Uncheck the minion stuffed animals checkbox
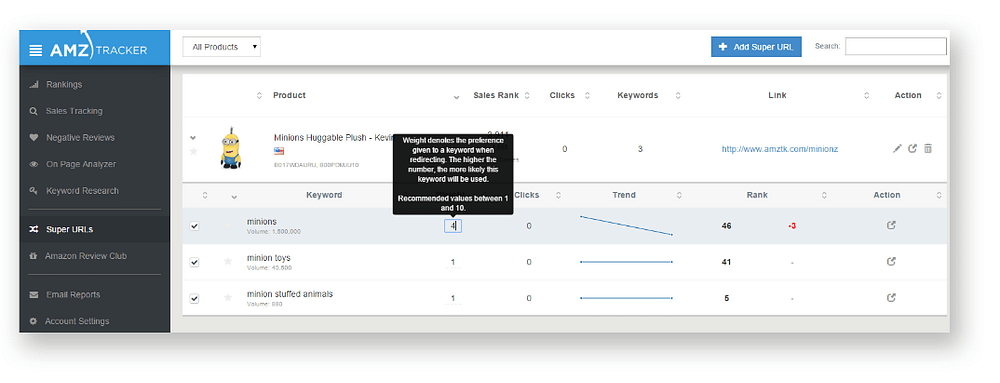 tap(195, 298)
